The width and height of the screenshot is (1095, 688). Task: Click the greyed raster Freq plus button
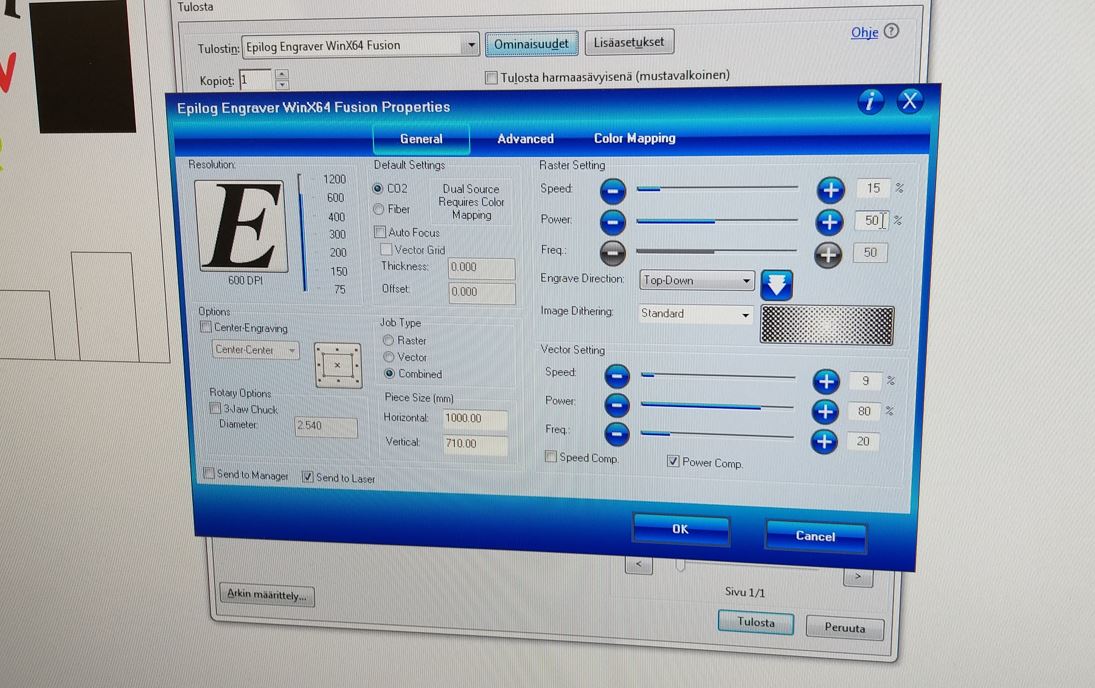[x=828, y=255]
